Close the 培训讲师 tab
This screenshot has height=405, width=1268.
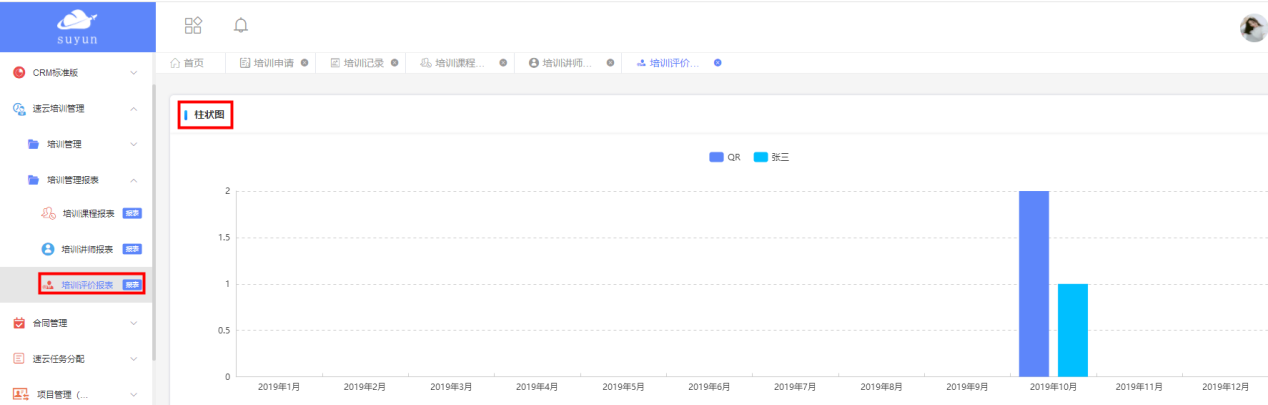(610, 63)
